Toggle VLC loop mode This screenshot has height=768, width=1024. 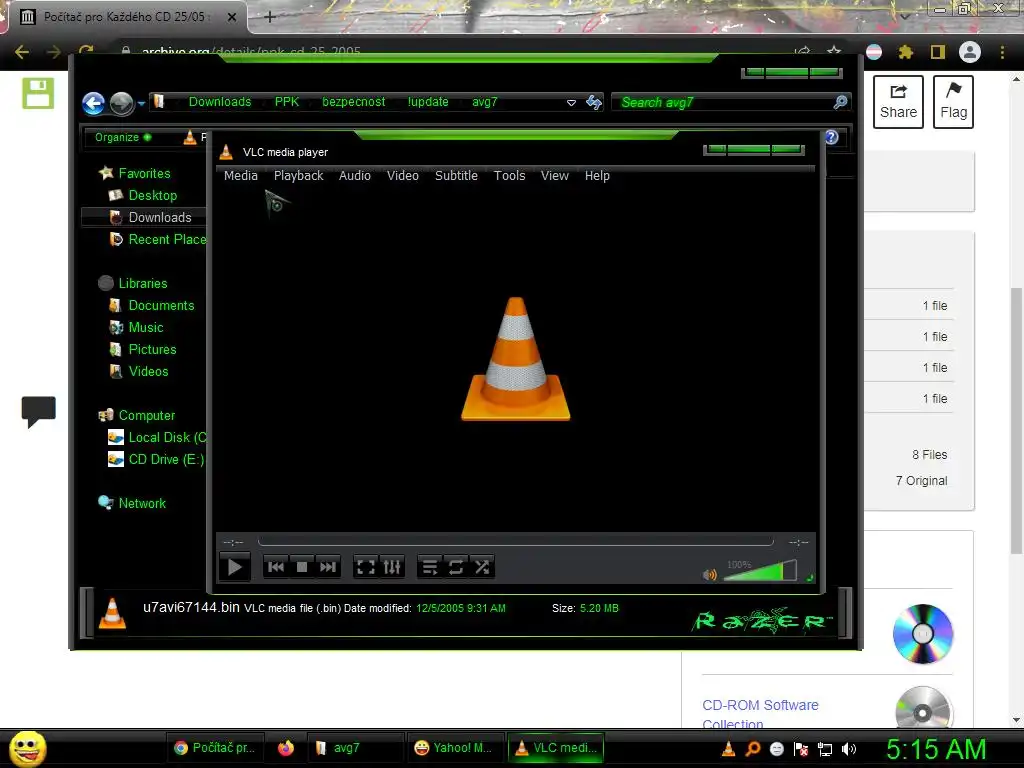coord(456,567)
